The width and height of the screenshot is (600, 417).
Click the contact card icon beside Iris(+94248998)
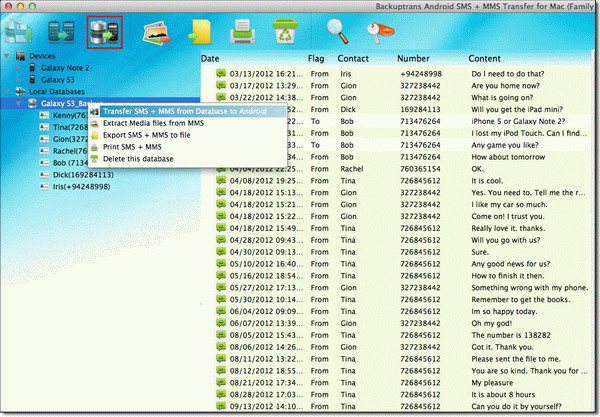tap(44, 187)
